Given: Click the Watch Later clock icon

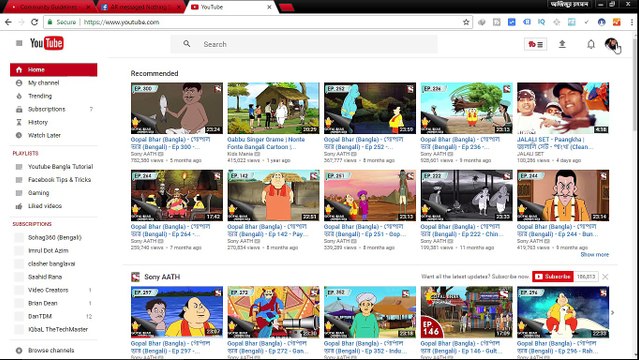Looking at the screenshot, I should [x=19, y=135].
